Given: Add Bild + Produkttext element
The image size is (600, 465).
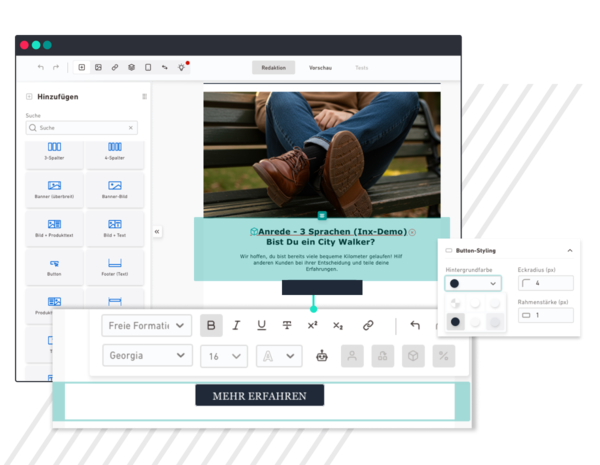Looking at the screenshot, I should [x=54, y=229].
